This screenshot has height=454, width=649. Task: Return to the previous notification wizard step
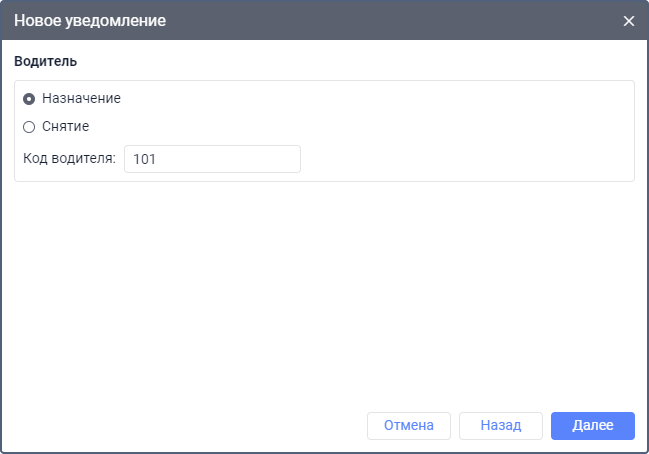pos(500,425)
